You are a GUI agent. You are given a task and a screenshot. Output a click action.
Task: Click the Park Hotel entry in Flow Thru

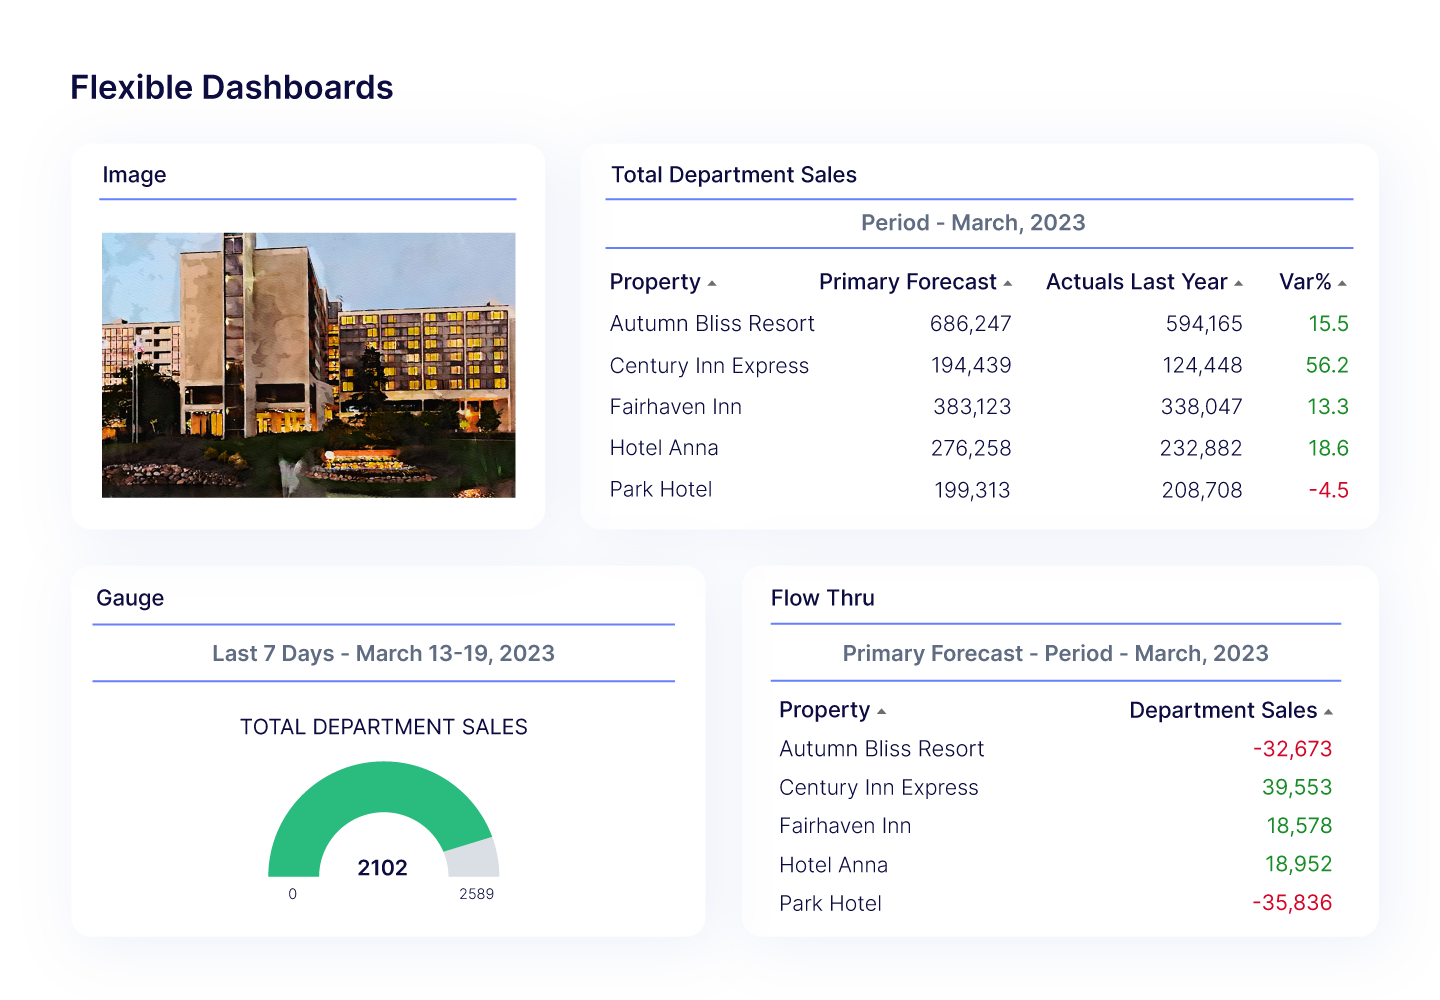pos(830,903)
